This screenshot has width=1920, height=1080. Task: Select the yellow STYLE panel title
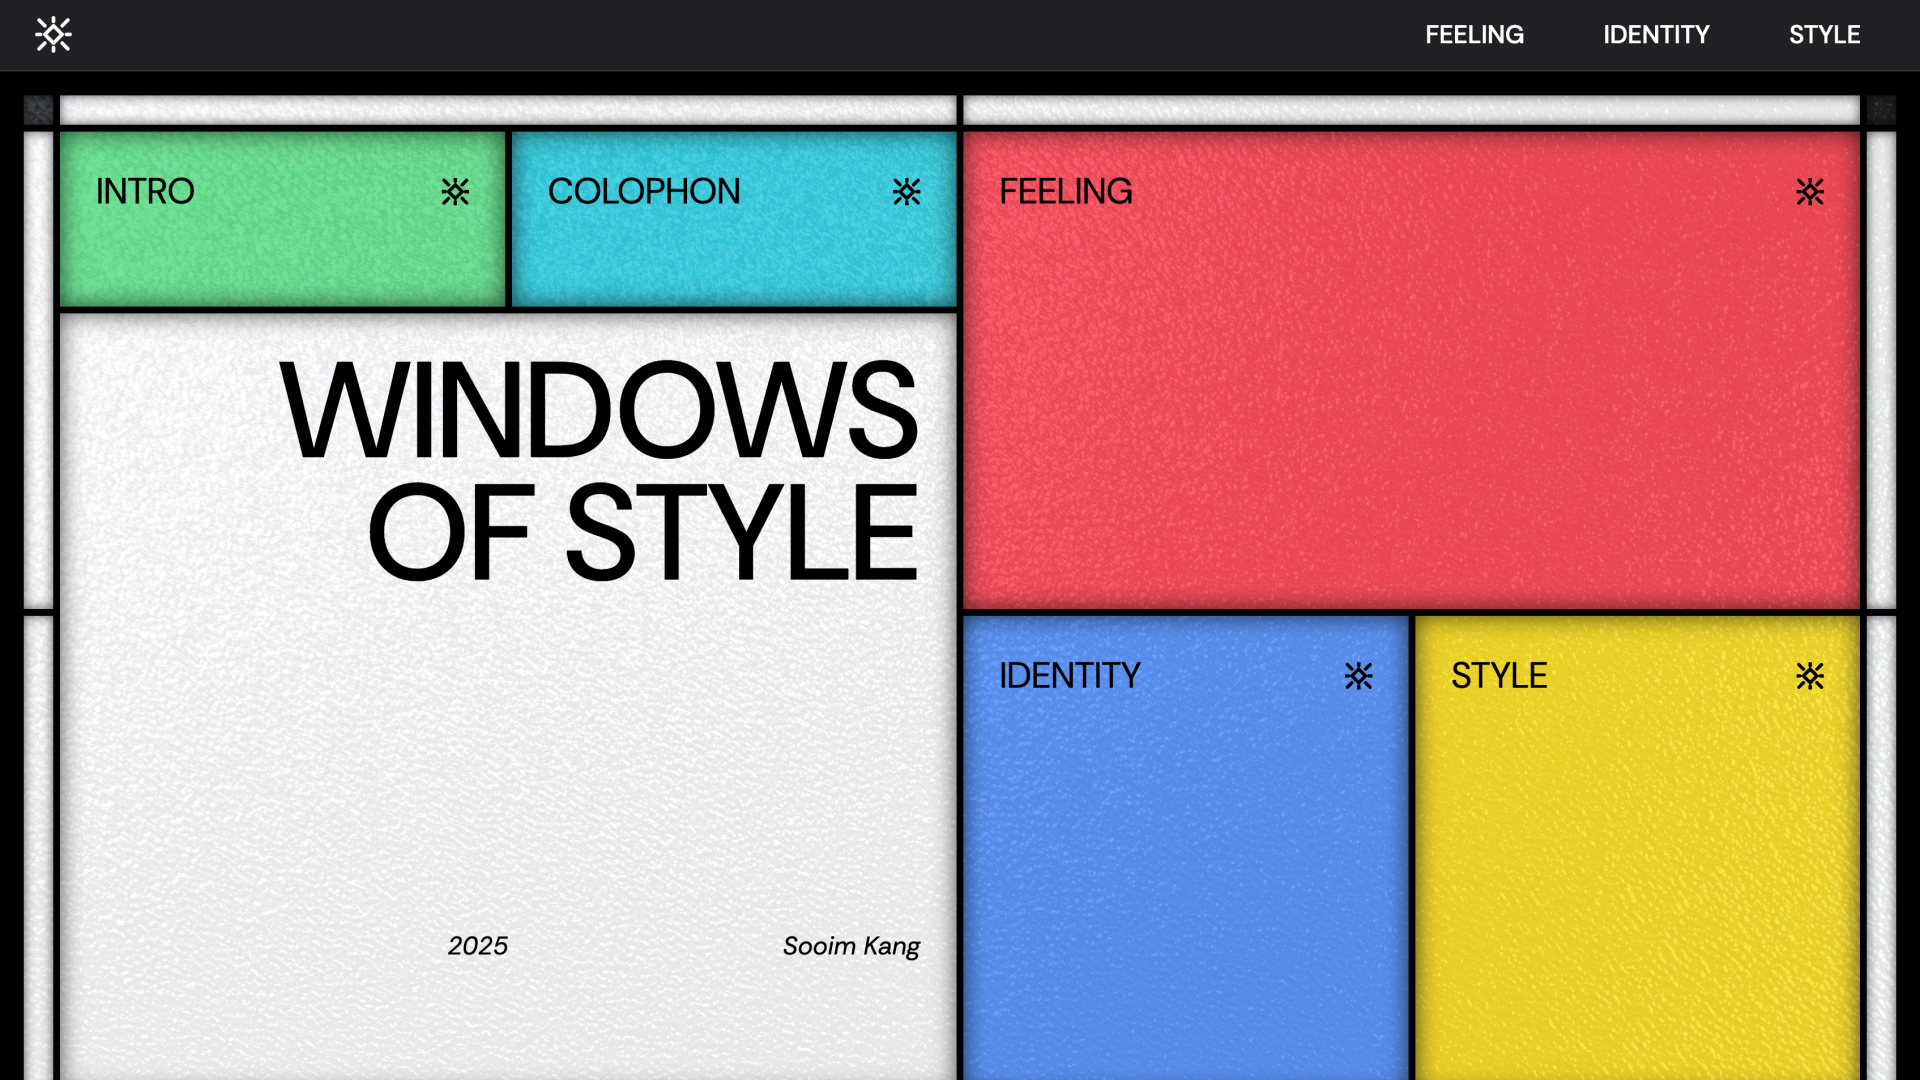[x=1499, y=676]
